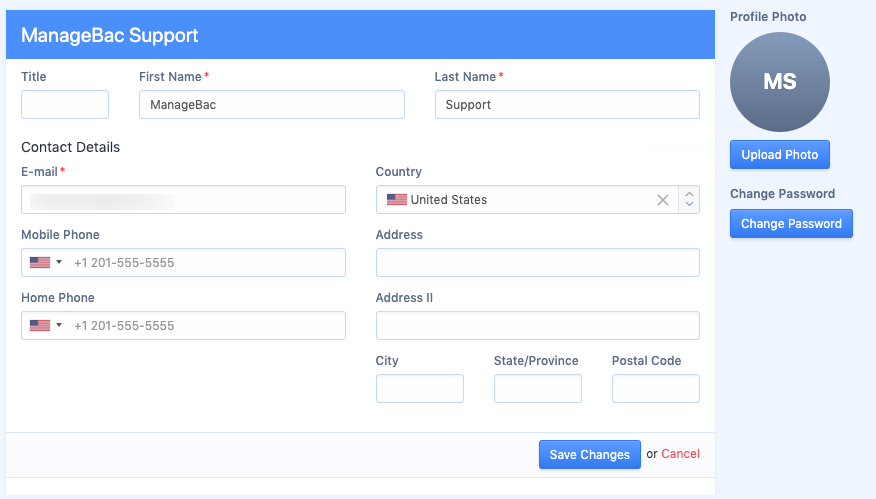Save Changes to the profile
Screen dimensions: 876x499
tap(589, 455)
